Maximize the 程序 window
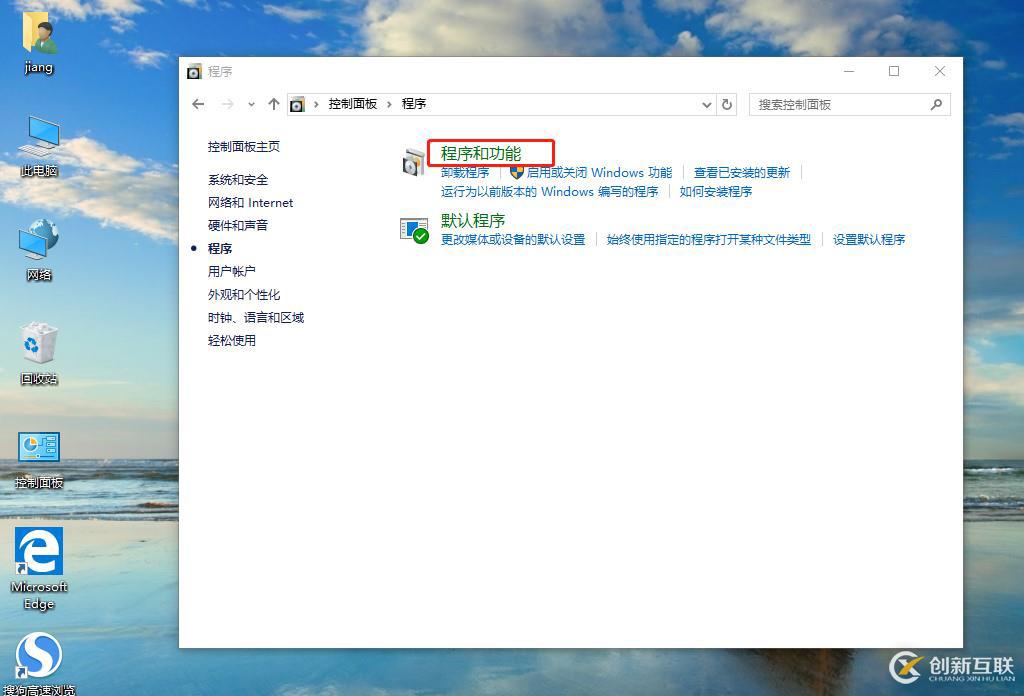This screenshot has height=696, width=1024. click(894, 71)
